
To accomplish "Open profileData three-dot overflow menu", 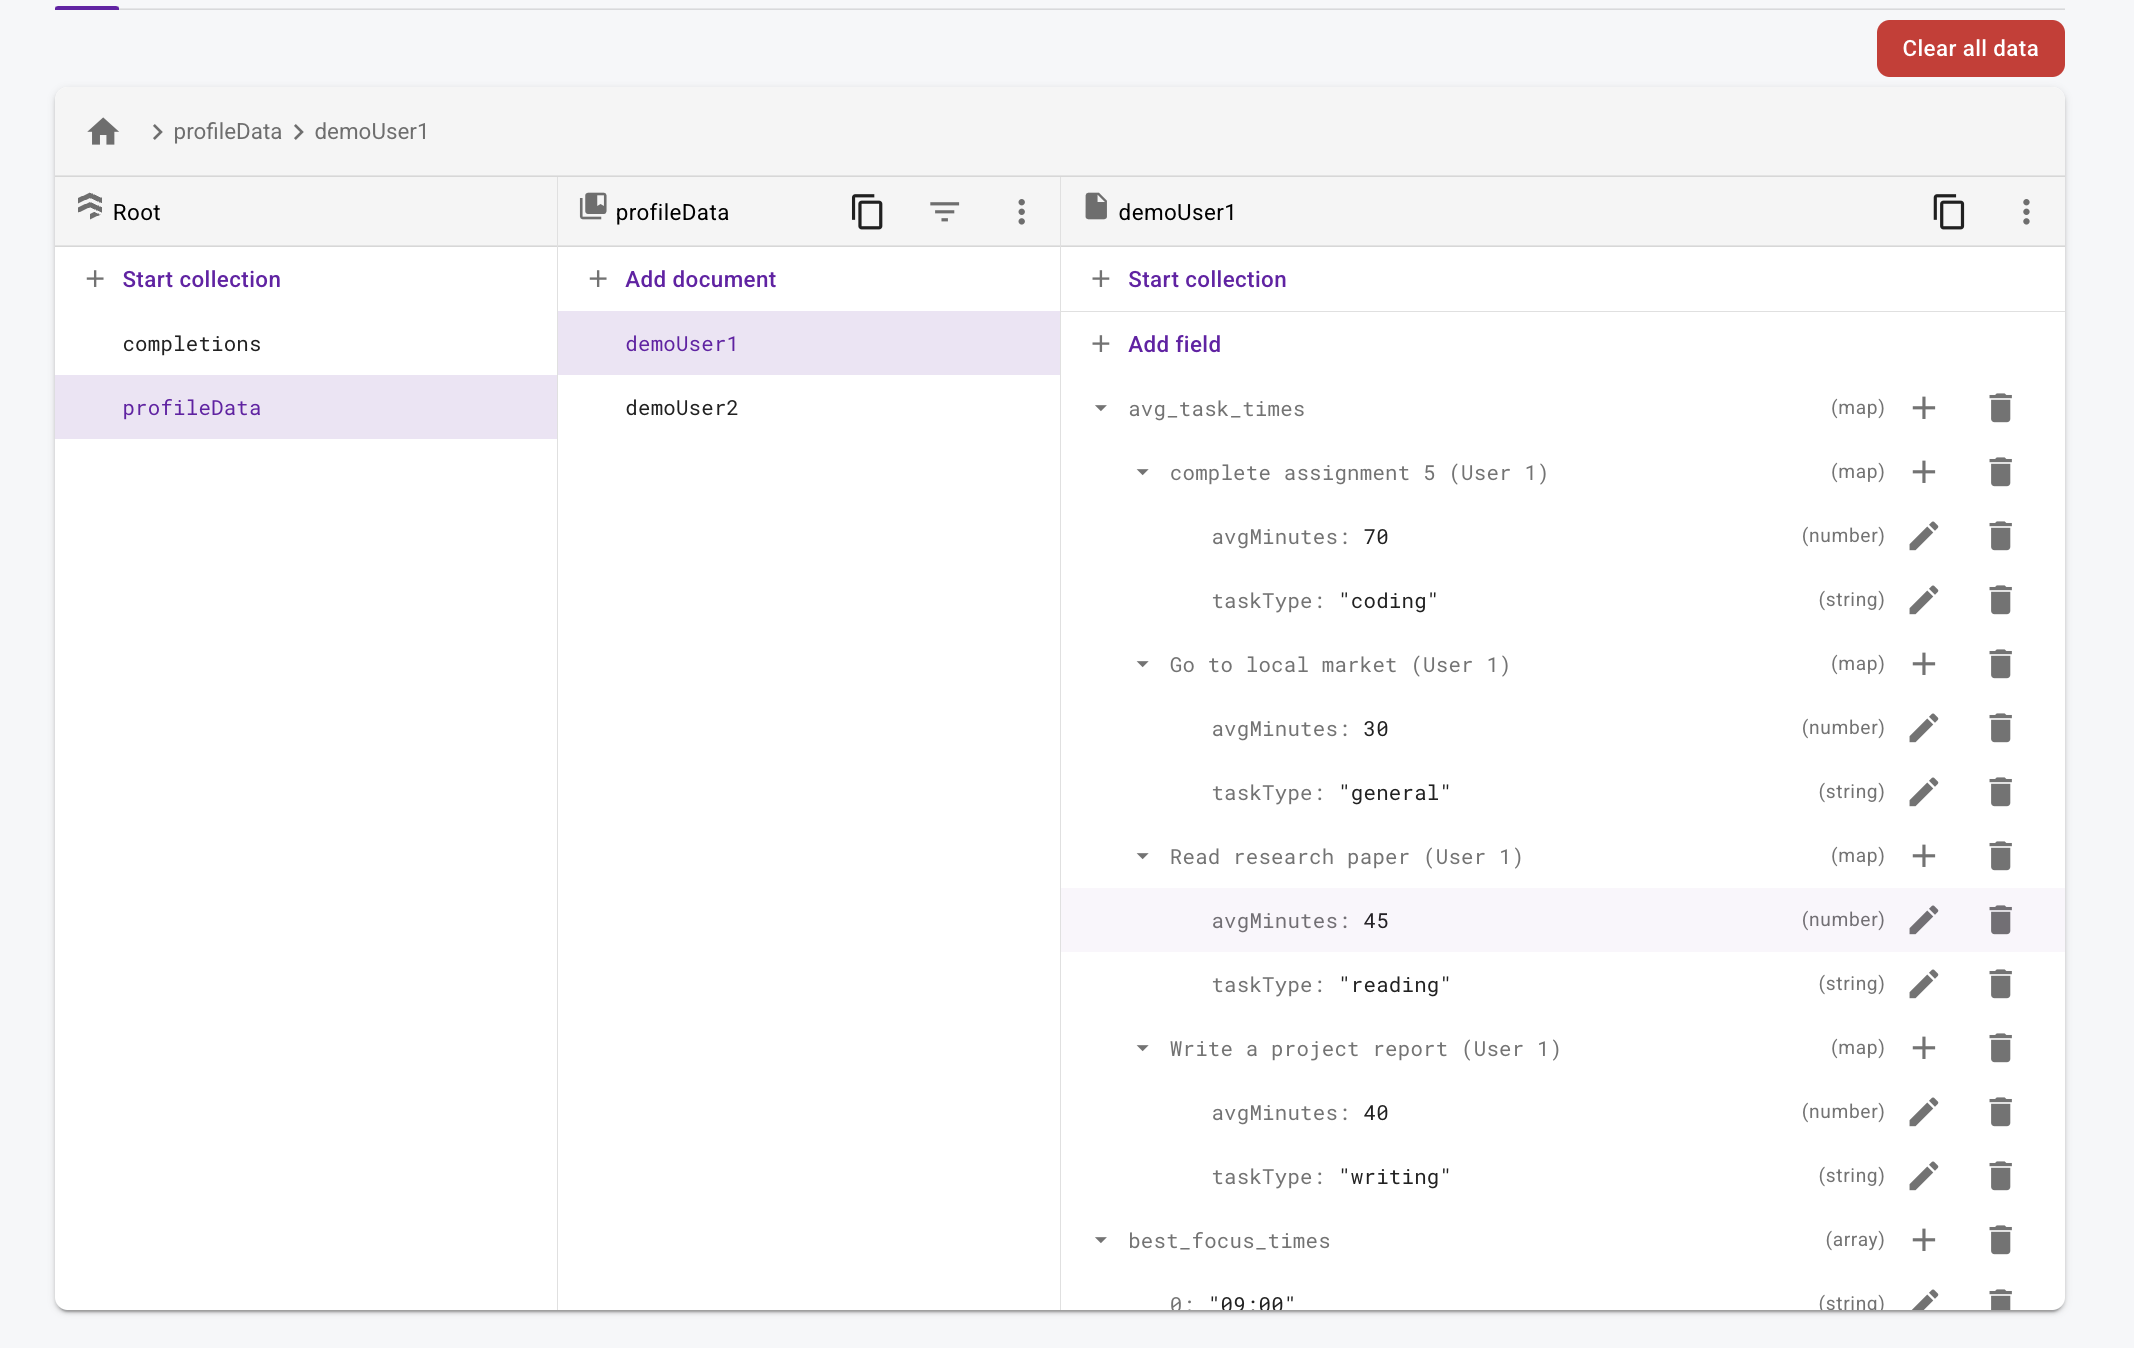I will coord(1021,211).
